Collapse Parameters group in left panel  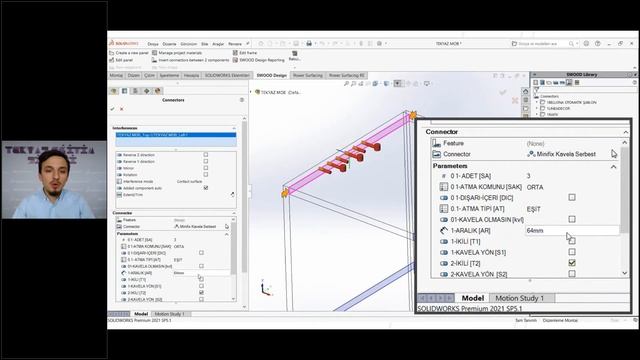click(227, 234)
